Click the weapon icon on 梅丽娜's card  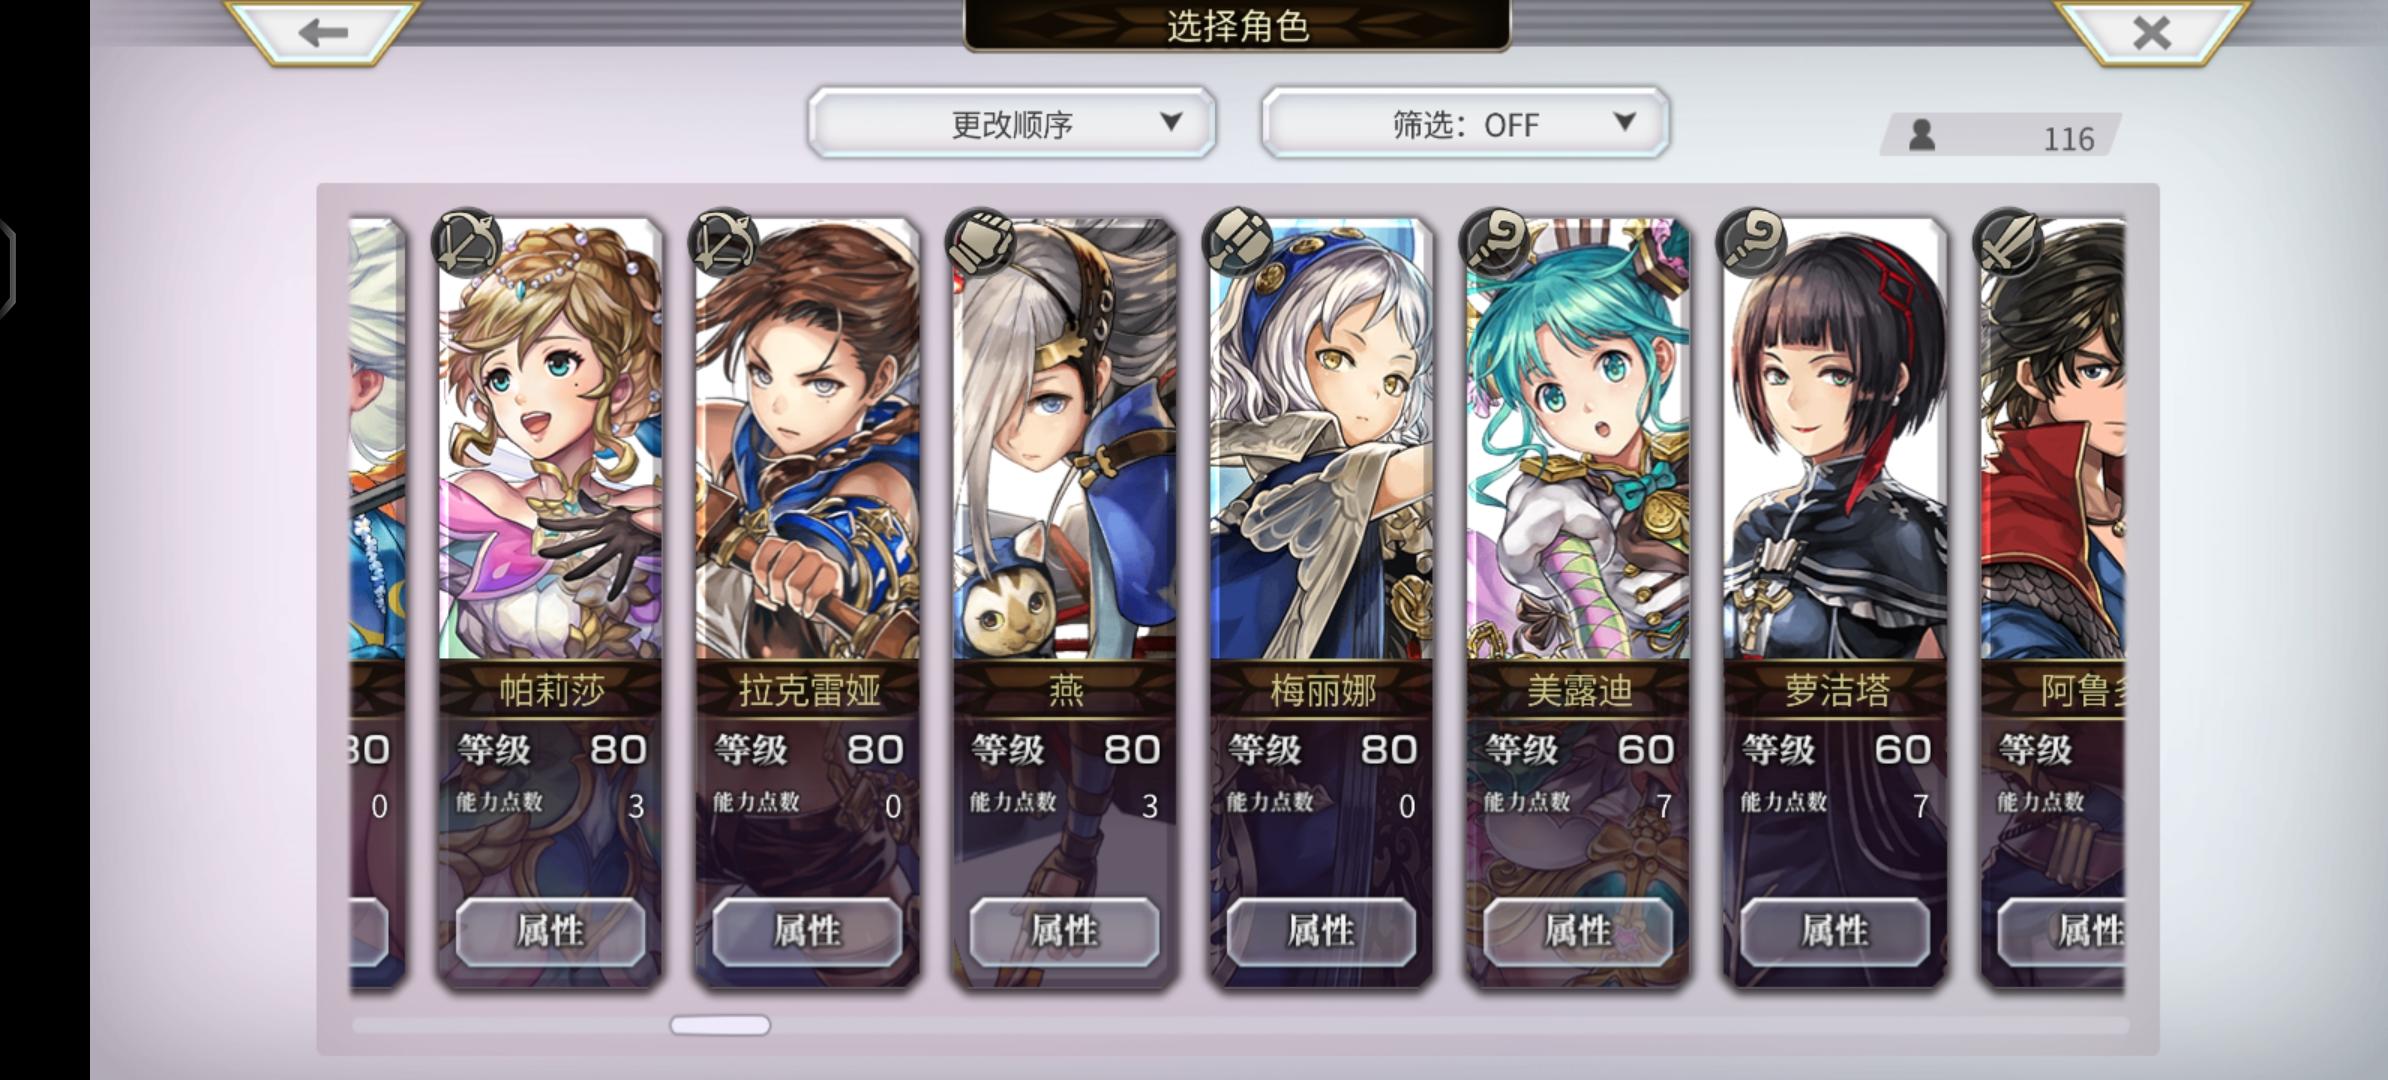click(1238, 242)
